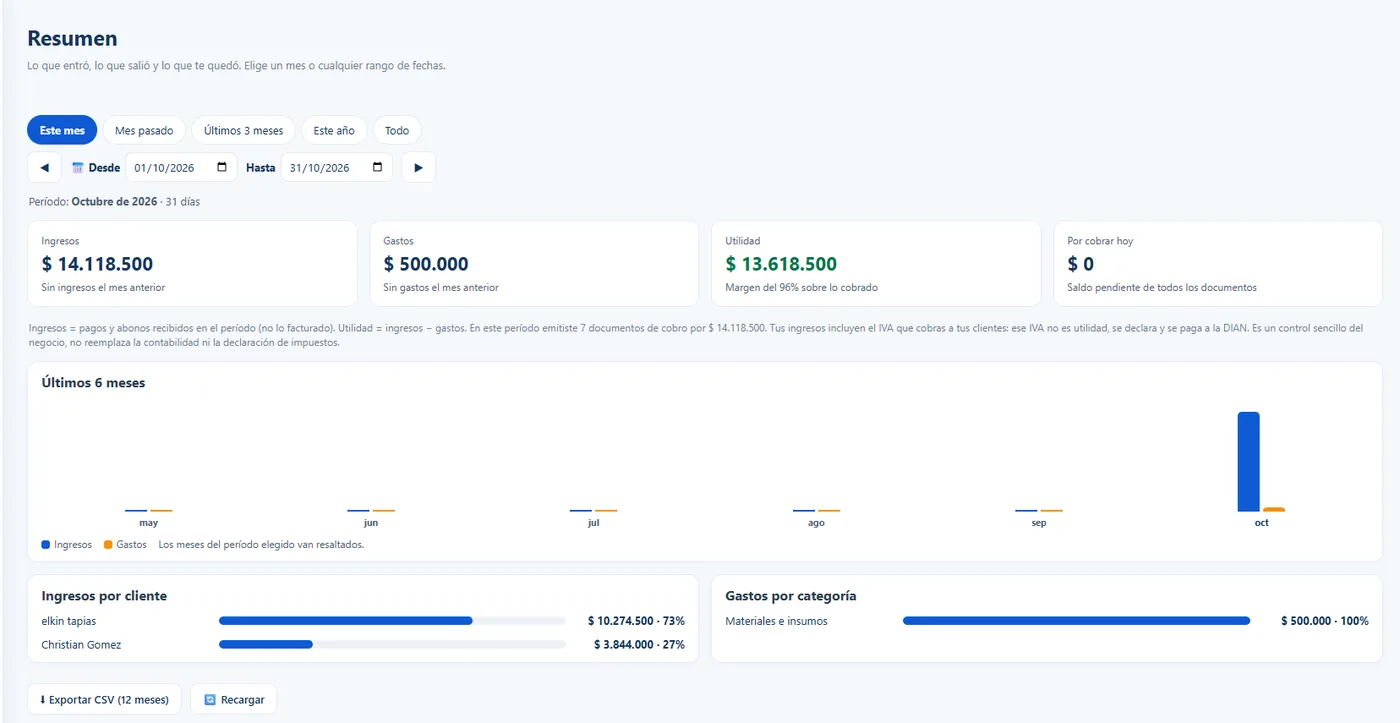Click elkin tapias progress bar
The height and width of the screenshot is (723, 1400).
point(392,621)
